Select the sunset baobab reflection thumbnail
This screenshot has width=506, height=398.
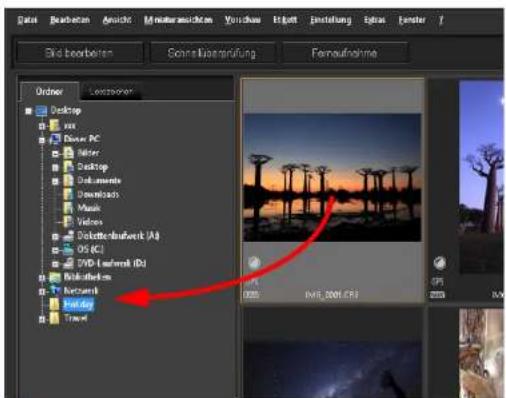[x=332, y=177]
